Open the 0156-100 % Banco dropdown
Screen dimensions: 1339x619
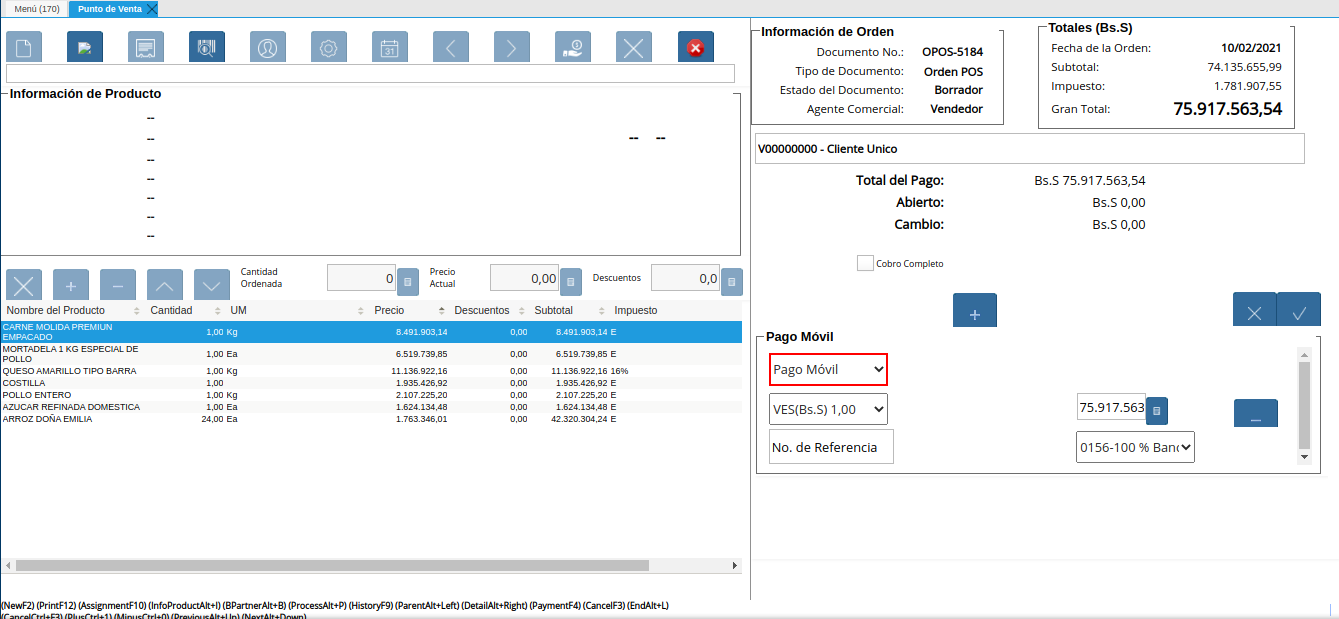[x=1135, y=447]
